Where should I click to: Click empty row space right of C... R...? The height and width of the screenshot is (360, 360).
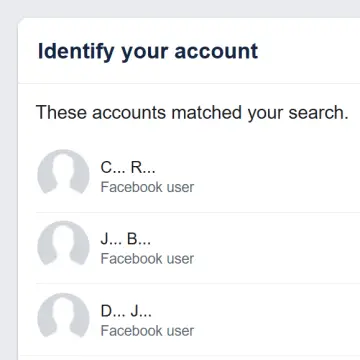277,177
